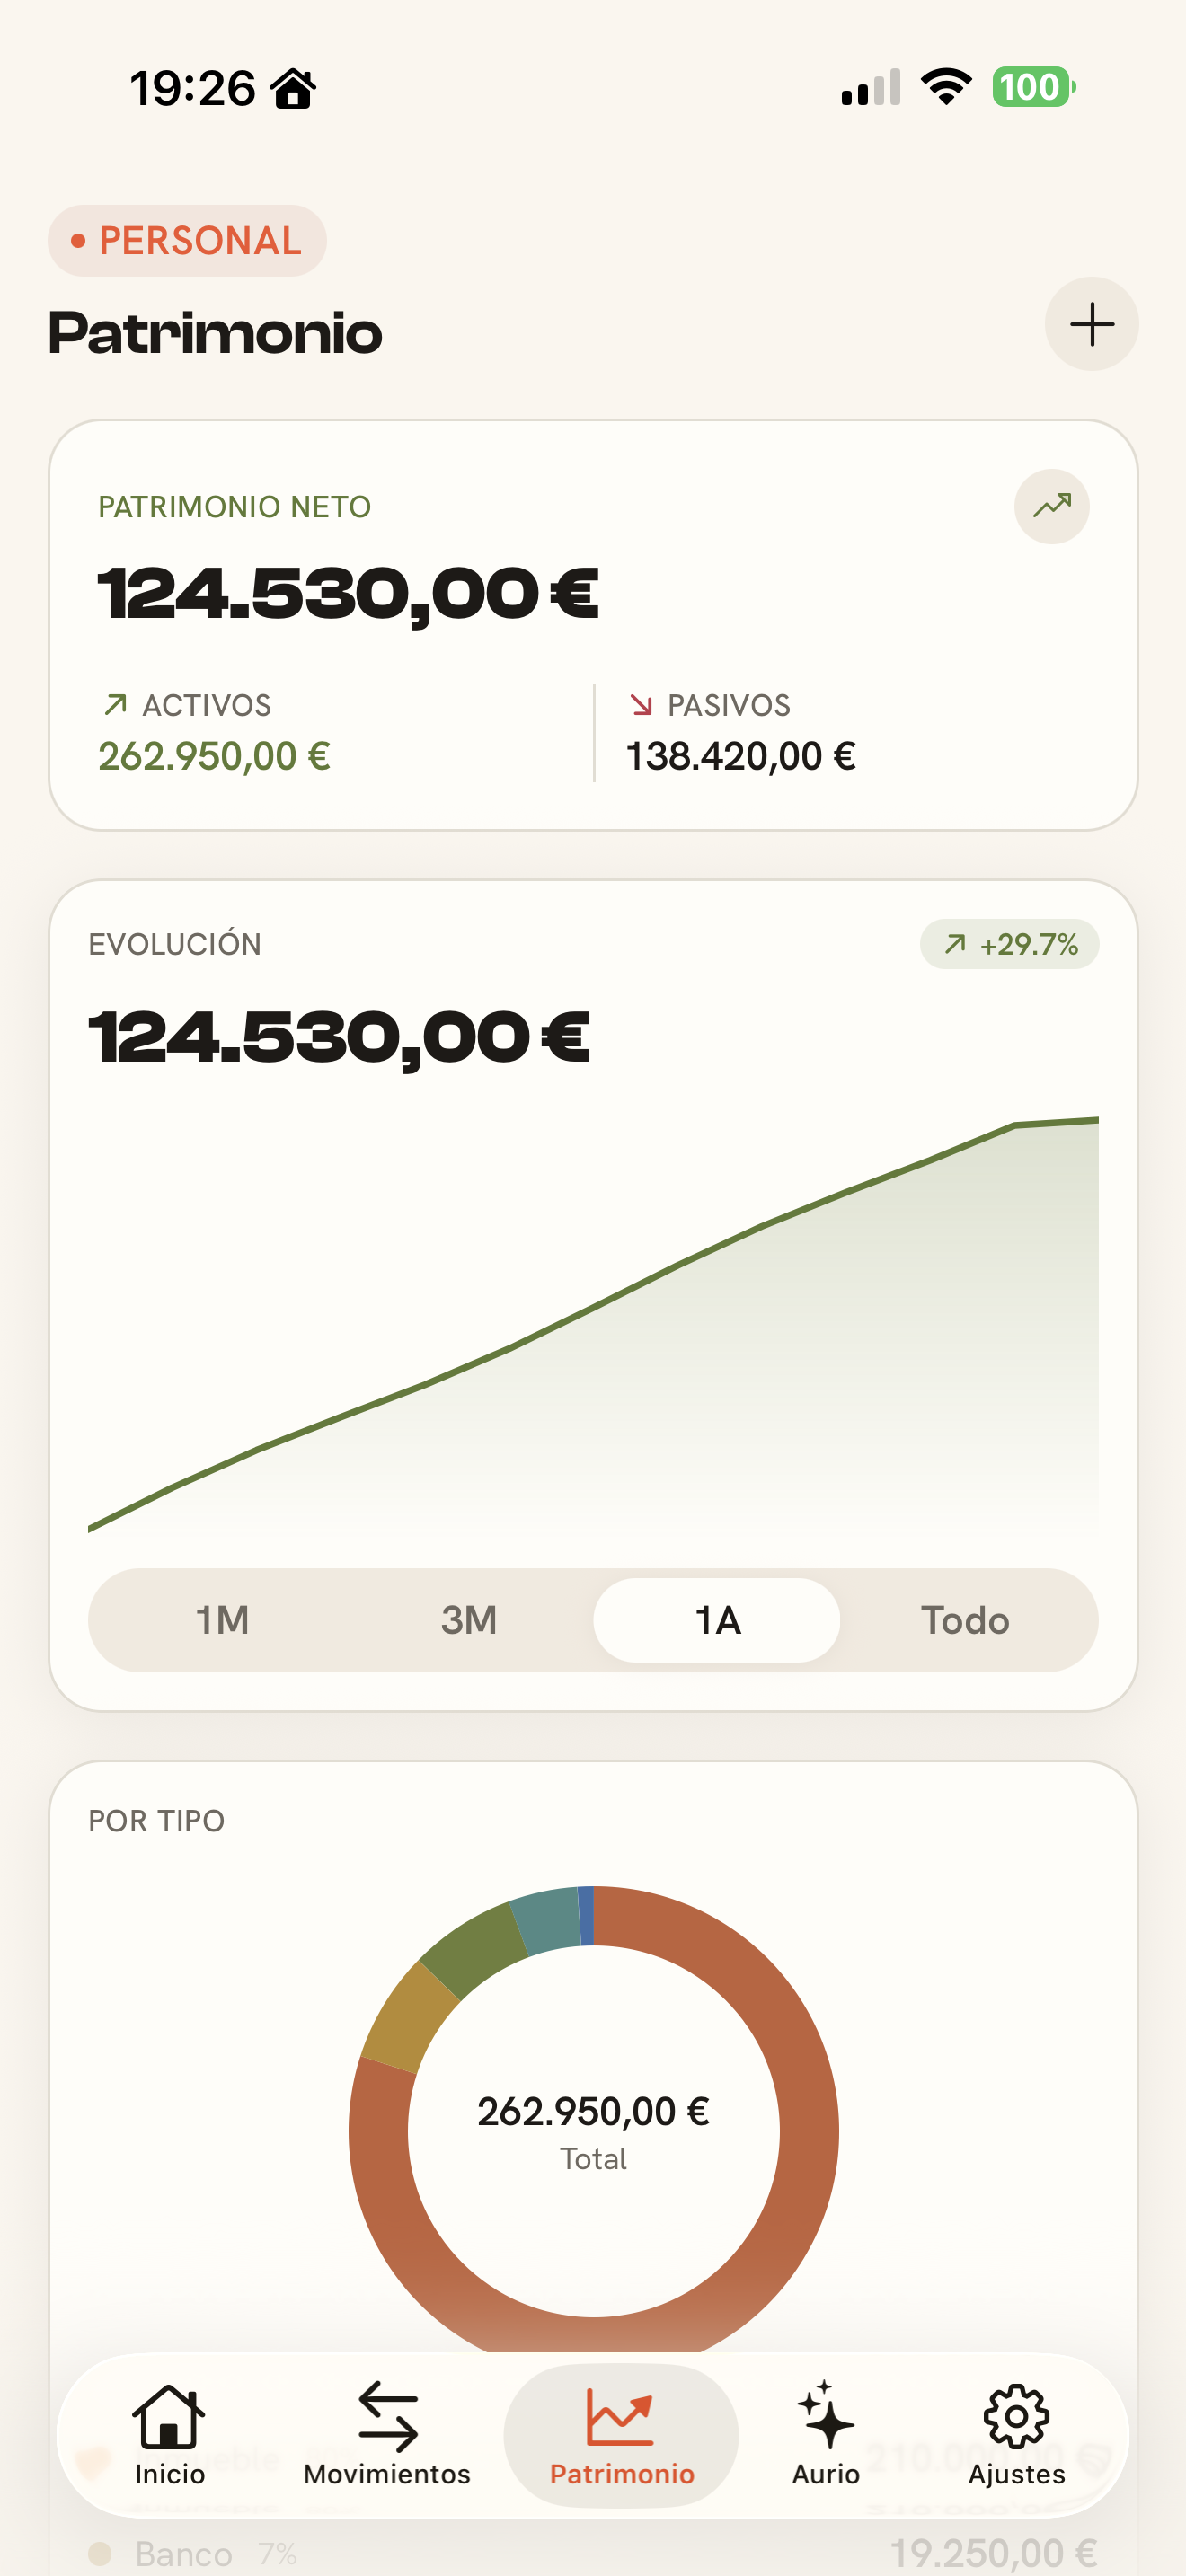Select the 1A time range
This screenshot has height=2576, width=1186.
717,1620
